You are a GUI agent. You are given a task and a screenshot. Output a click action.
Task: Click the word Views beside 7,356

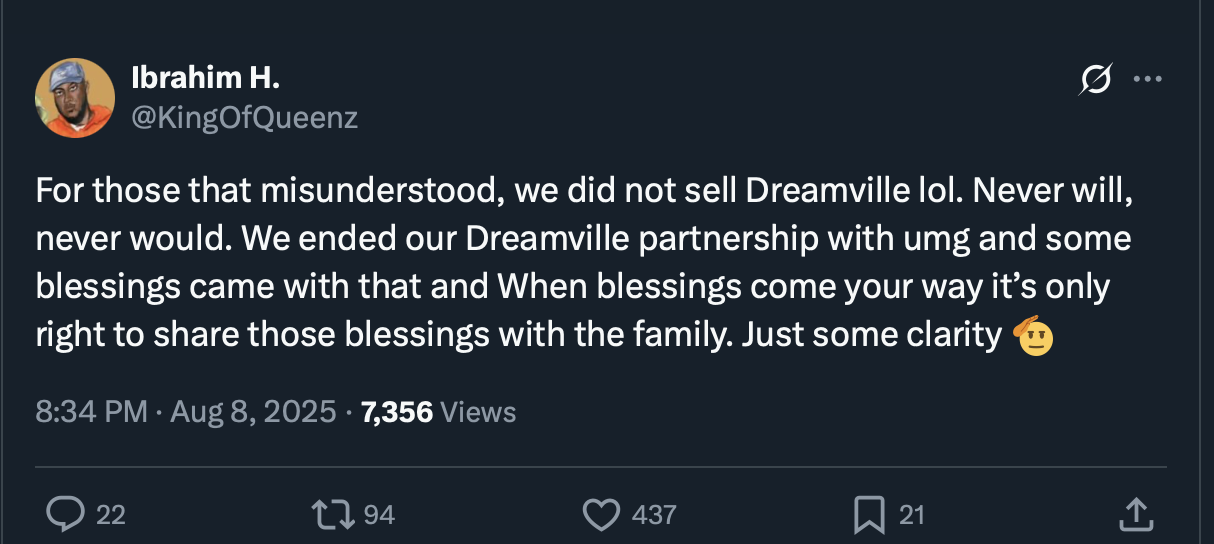[x=478, y=411]
